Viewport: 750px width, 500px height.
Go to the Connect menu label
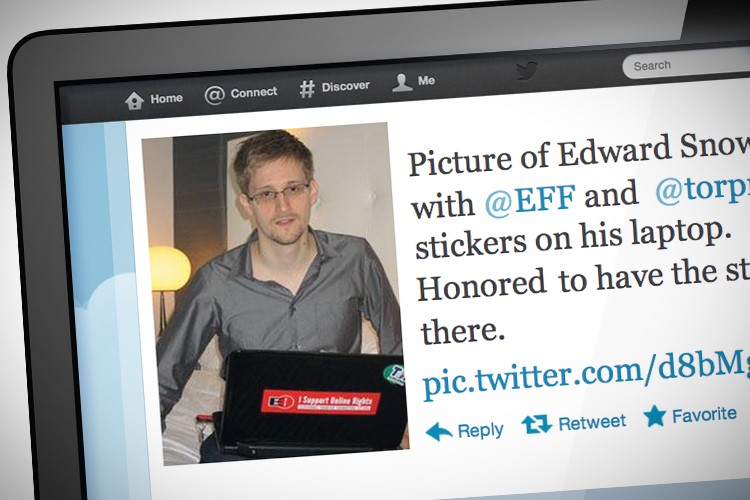pyautogui.click(x=254, y=92)
